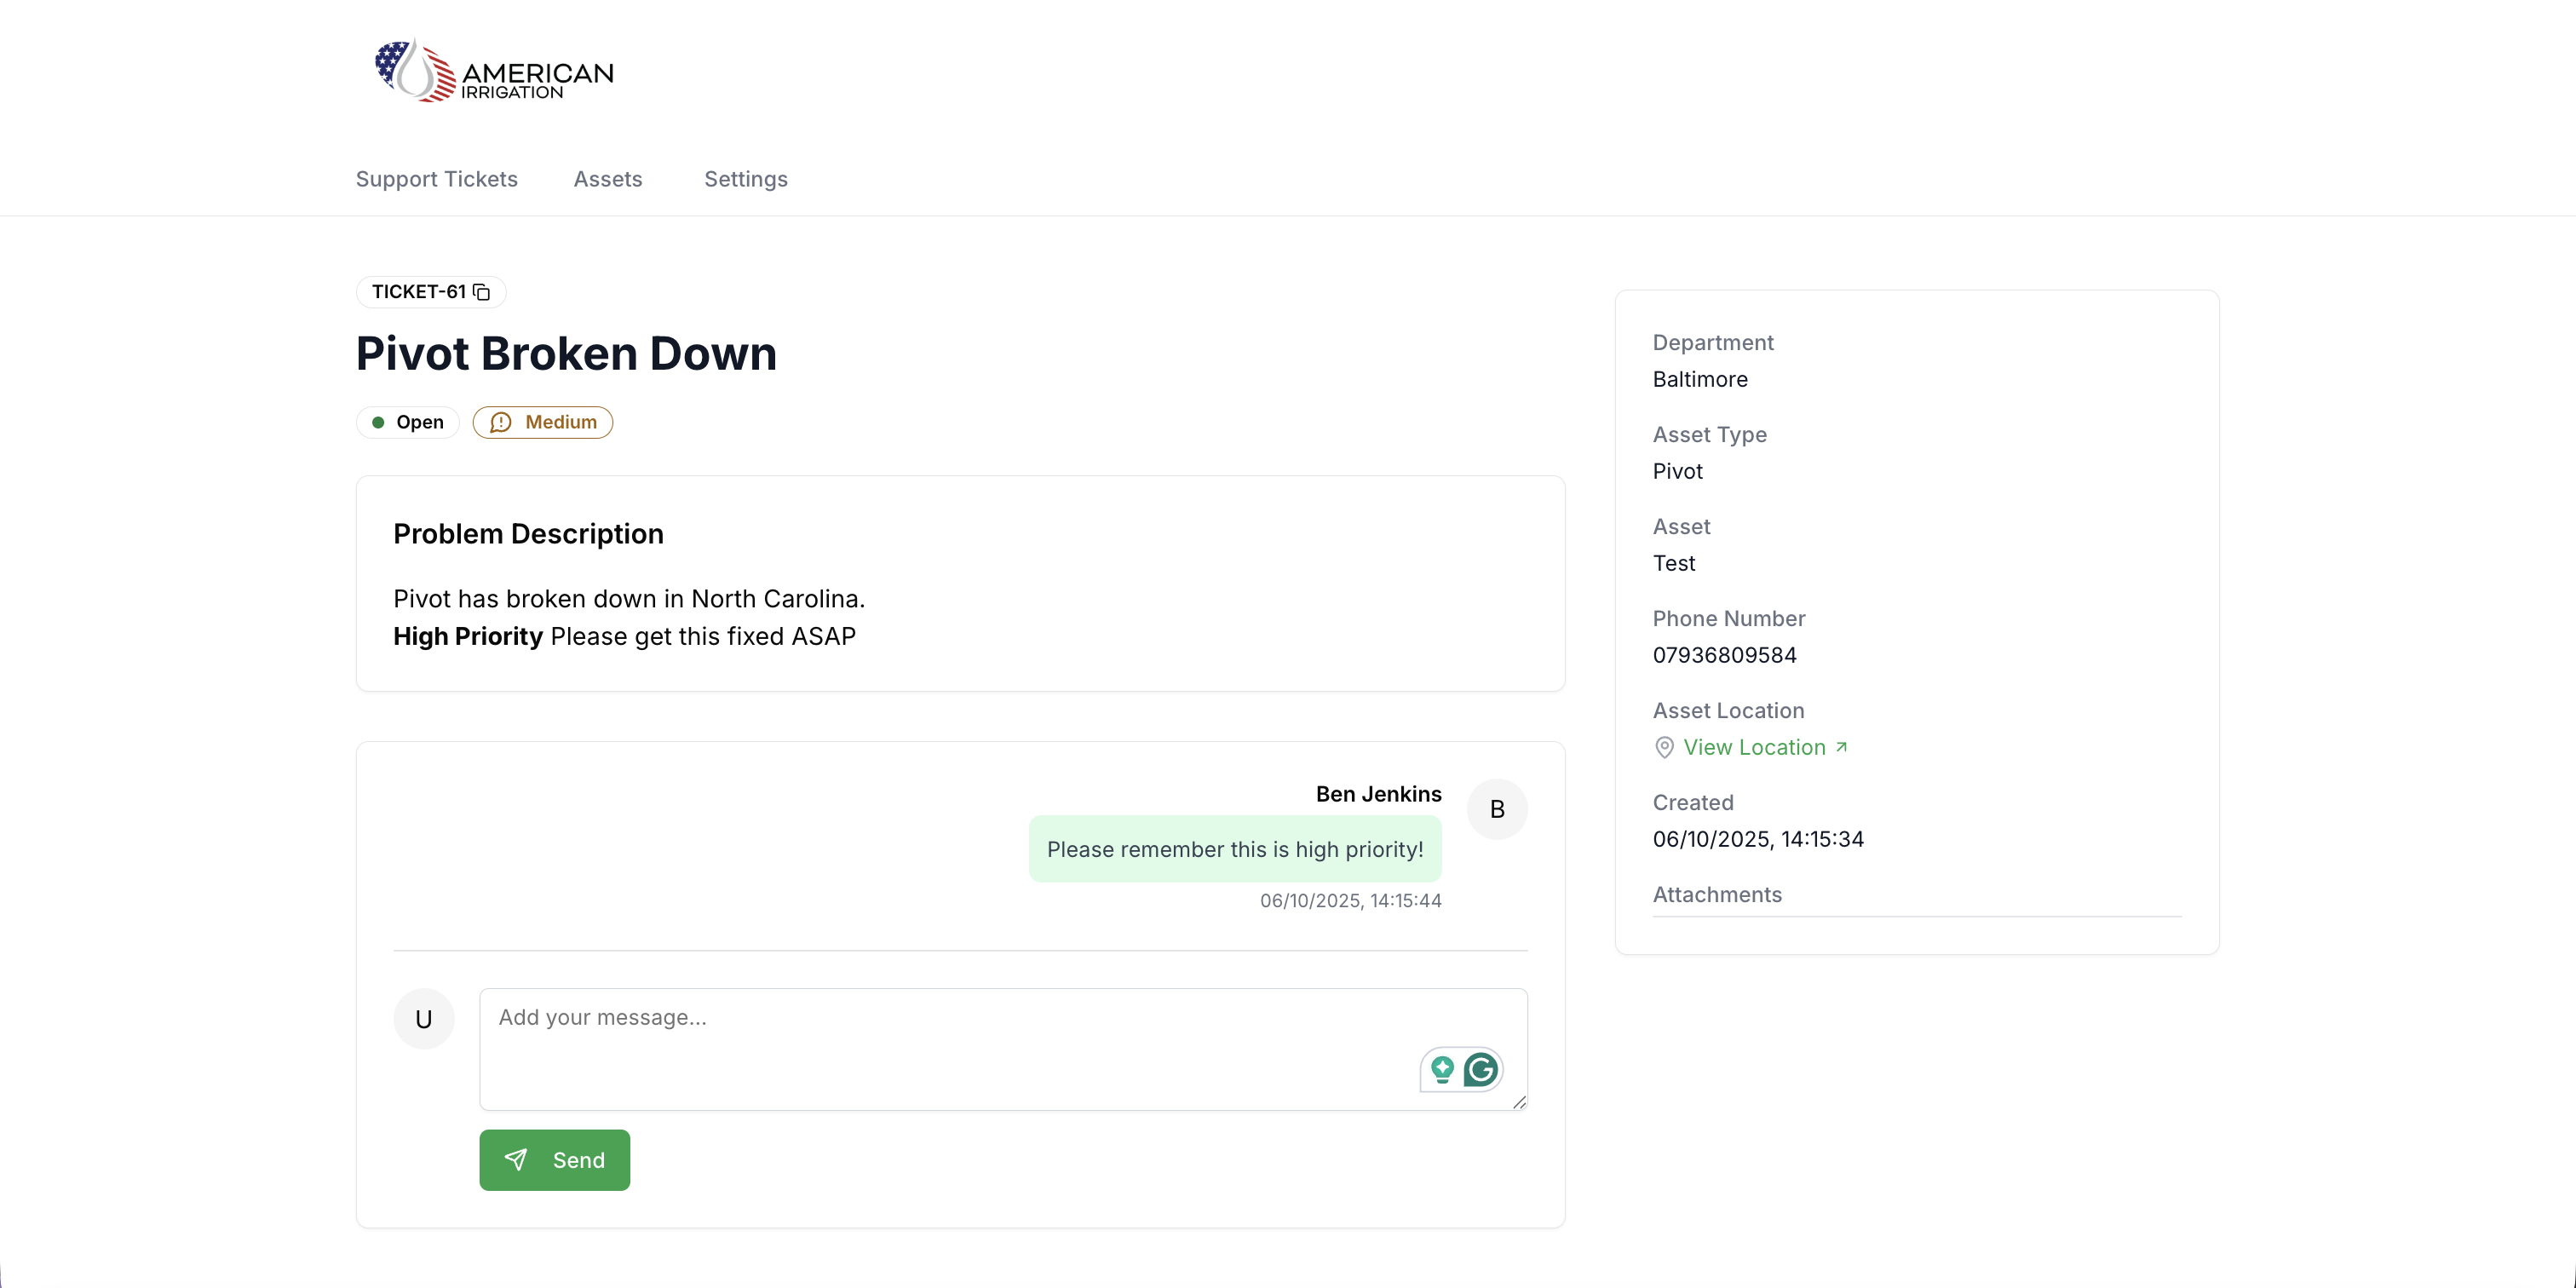
Task: Click the Open status badge
Action: pyautogui.click(x=408, y=423)
